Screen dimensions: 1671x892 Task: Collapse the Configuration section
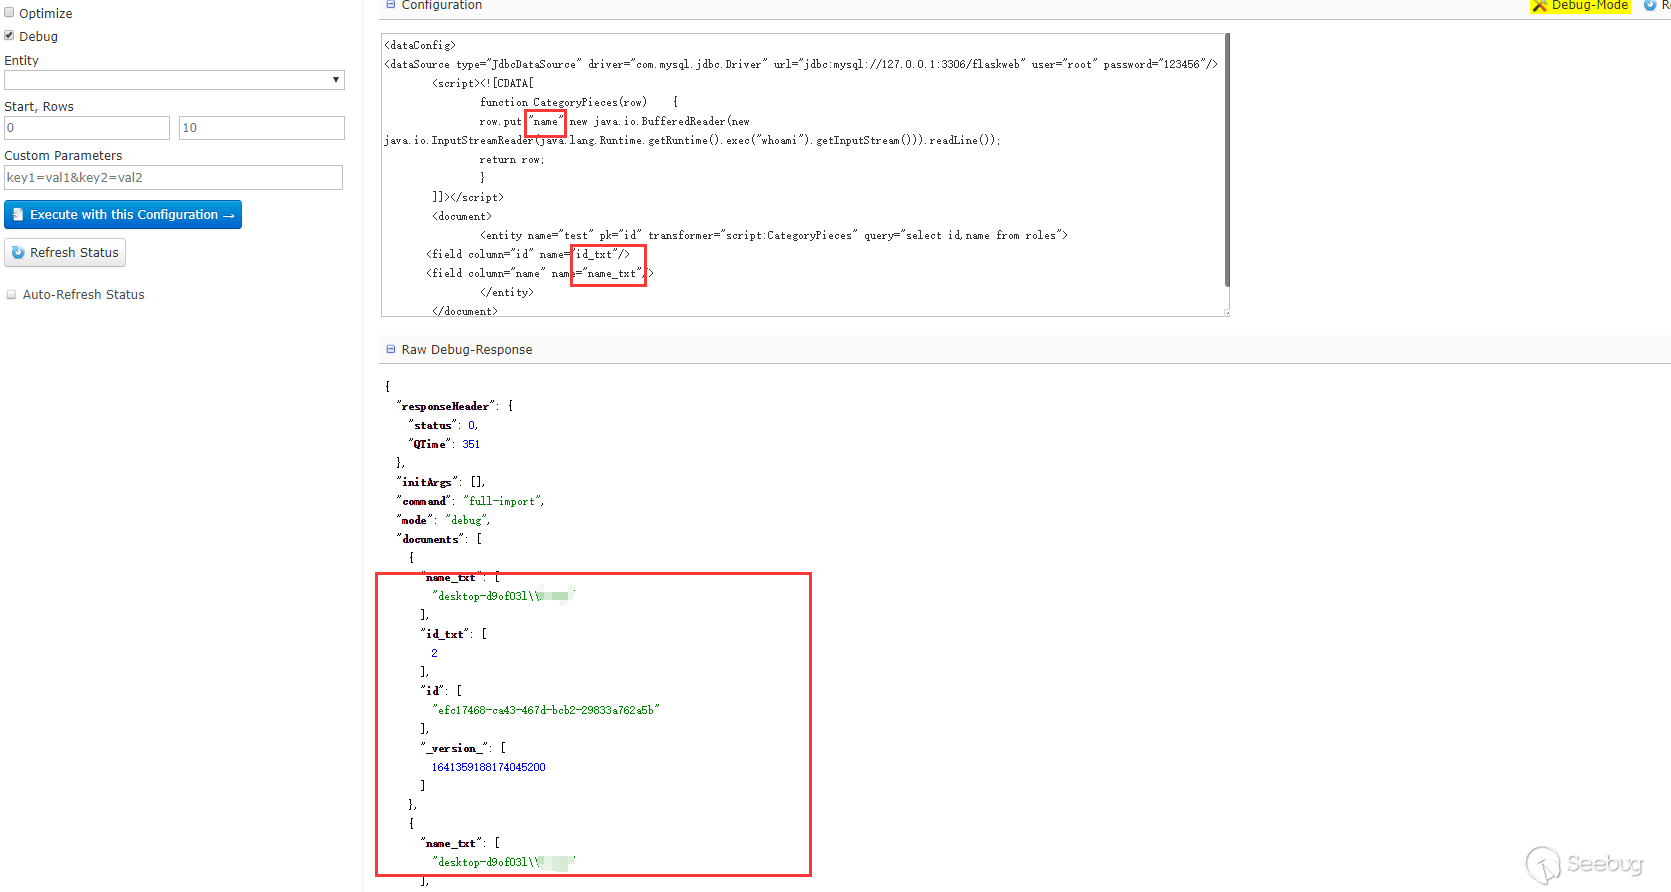[x=391, y=5]
